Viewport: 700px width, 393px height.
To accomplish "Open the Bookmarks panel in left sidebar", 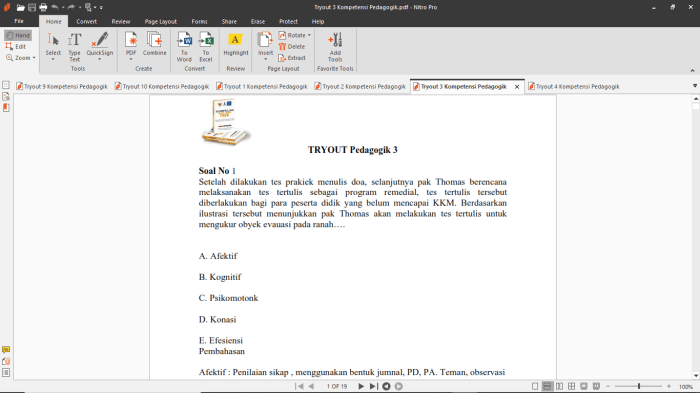I will click(x=6, y=108).
